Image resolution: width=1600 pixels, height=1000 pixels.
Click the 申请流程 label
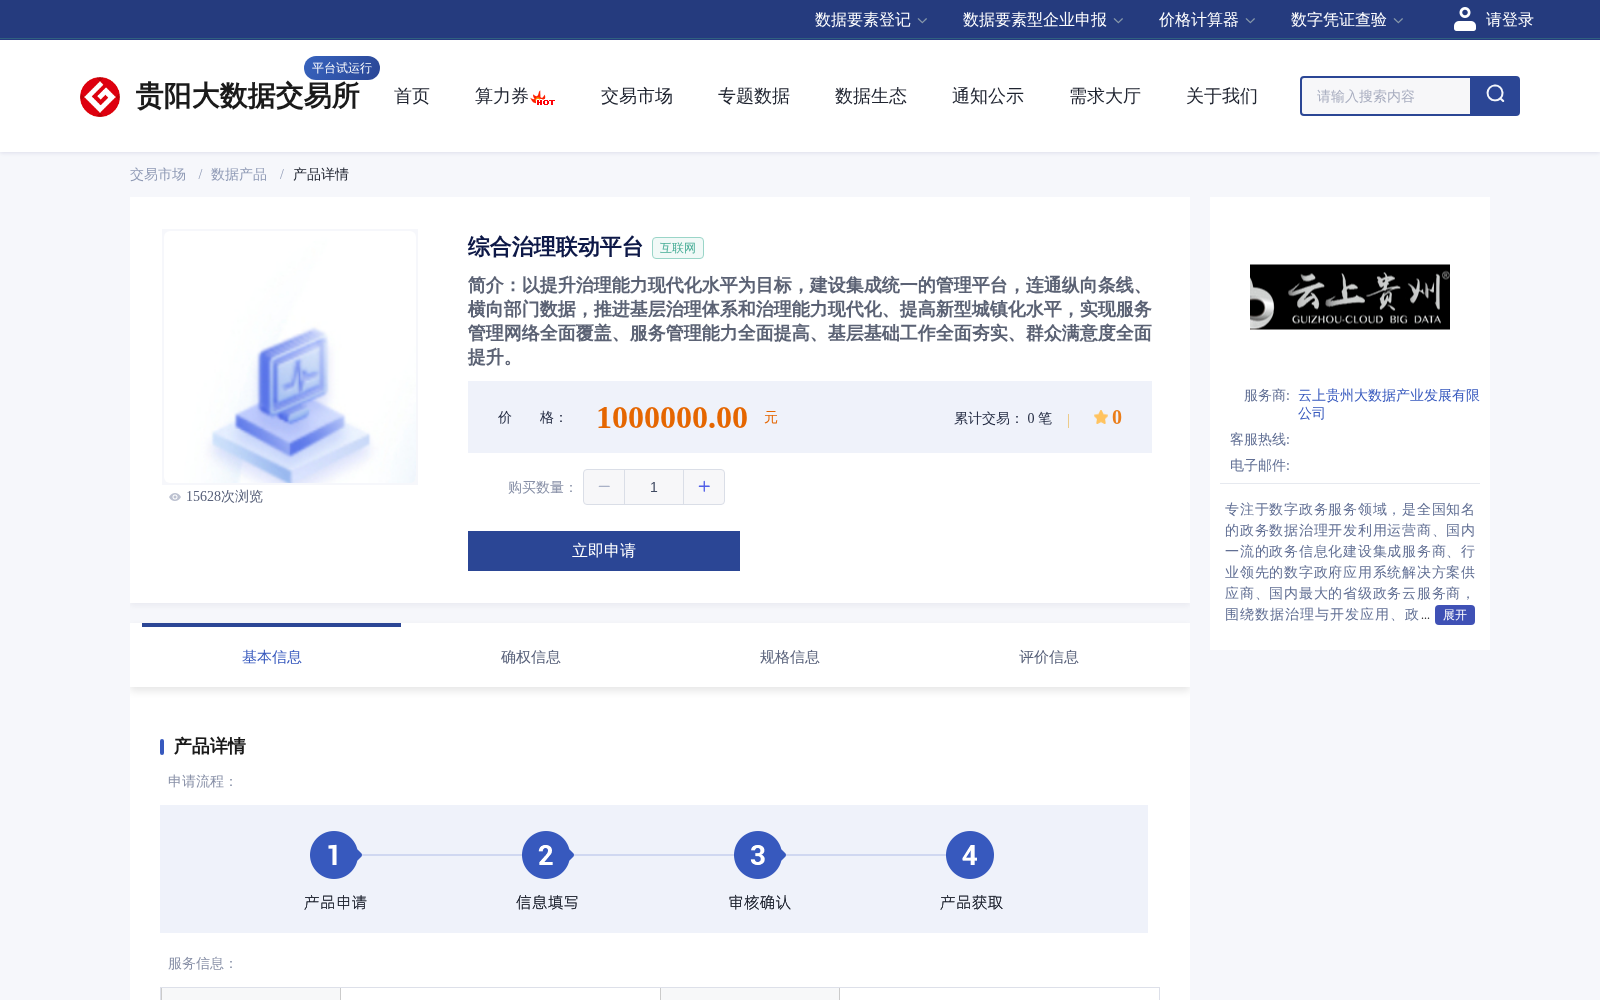[x=201, y=781]
